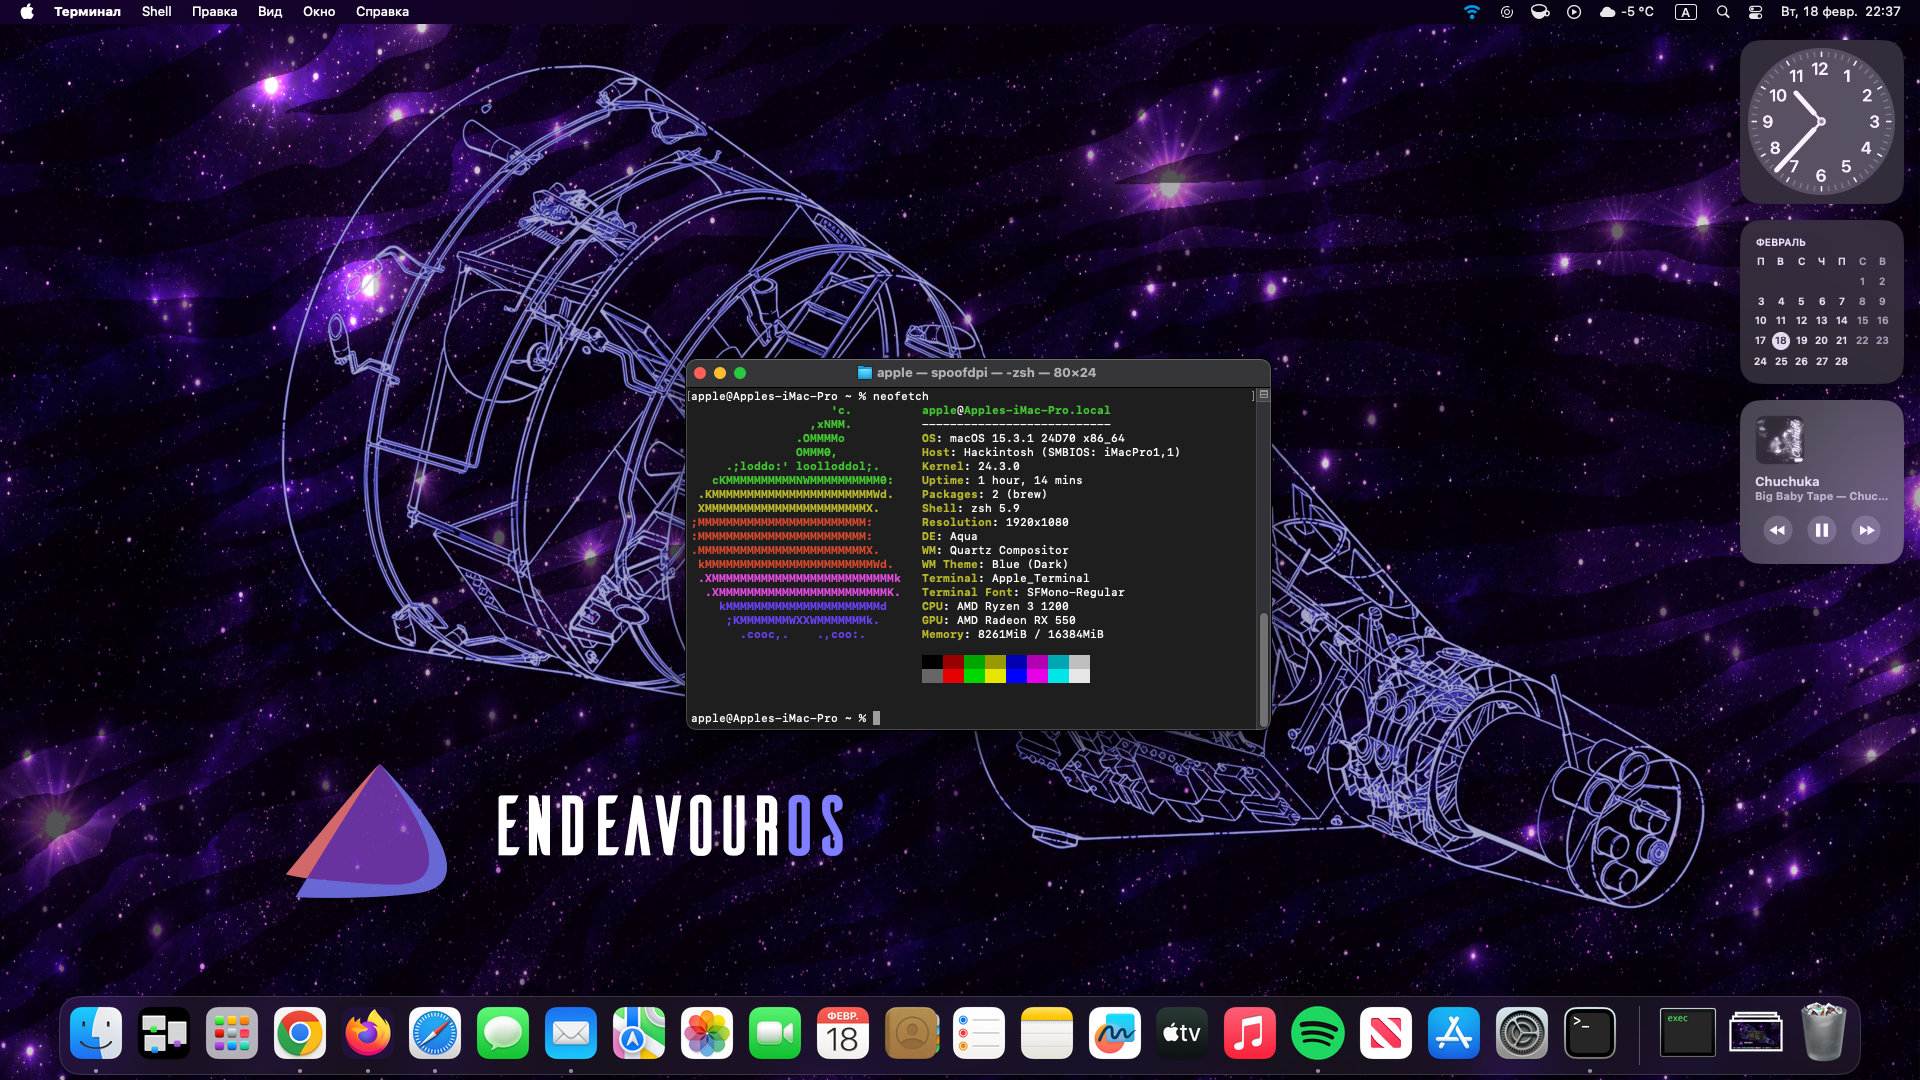Open Now Playing icon in menu bar
This screenshot has height=1080, width=1920.
point(1574,12)
